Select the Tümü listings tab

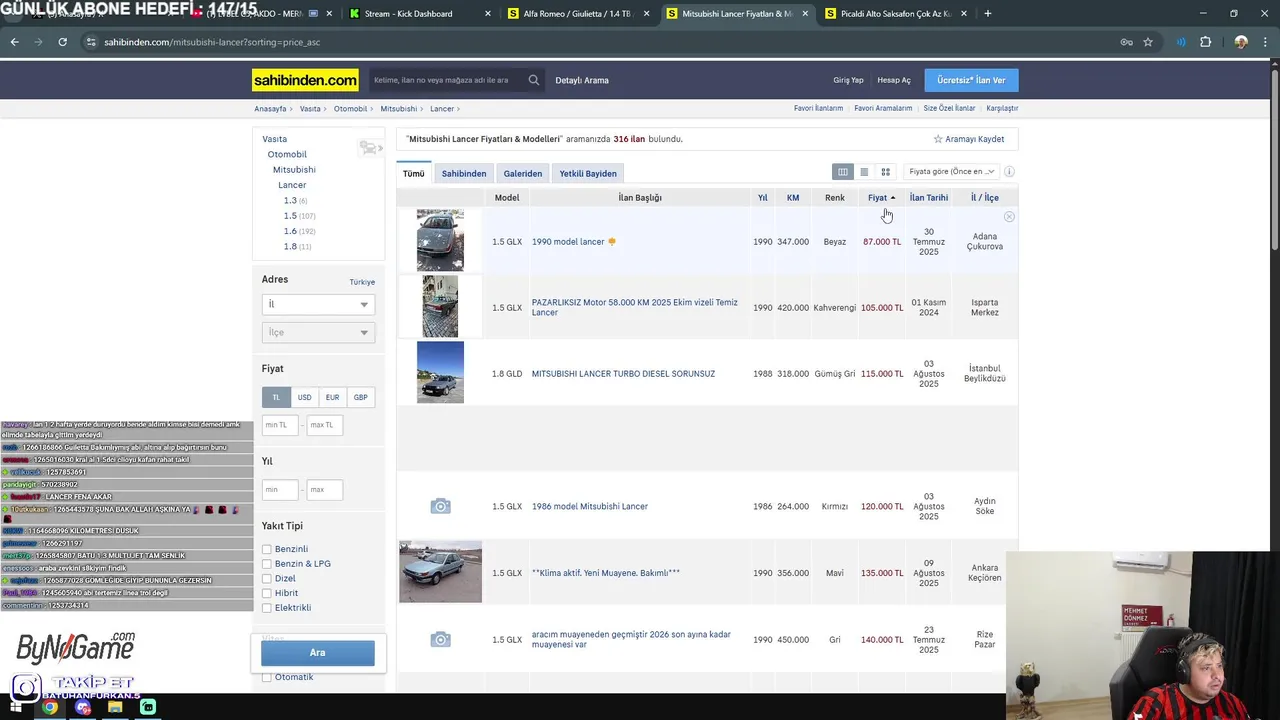point(414,173)
